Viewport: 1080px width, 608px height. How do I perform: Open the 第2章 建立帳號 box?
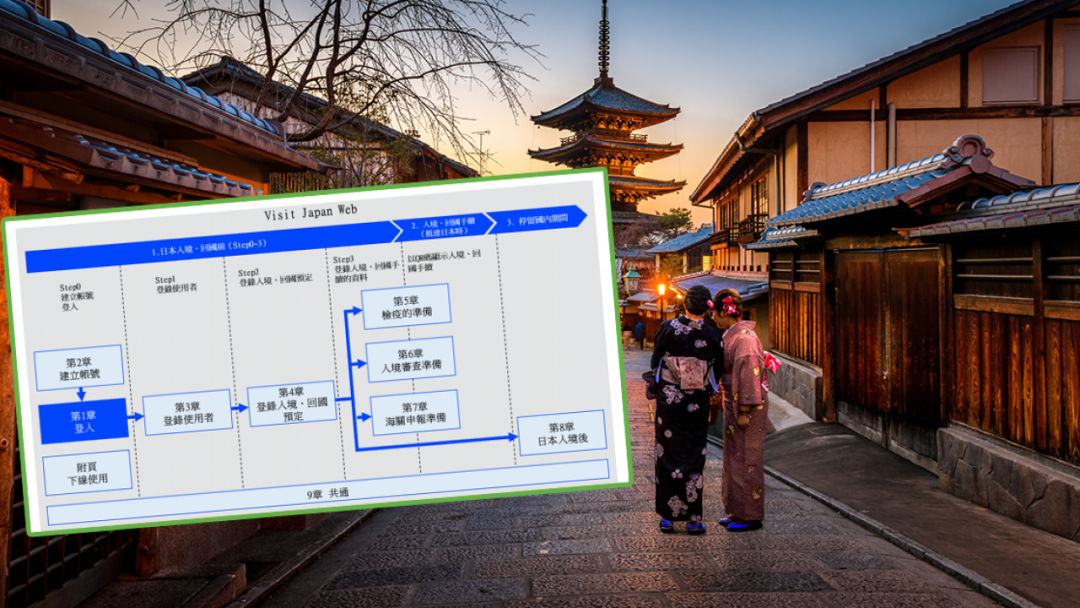78,365
